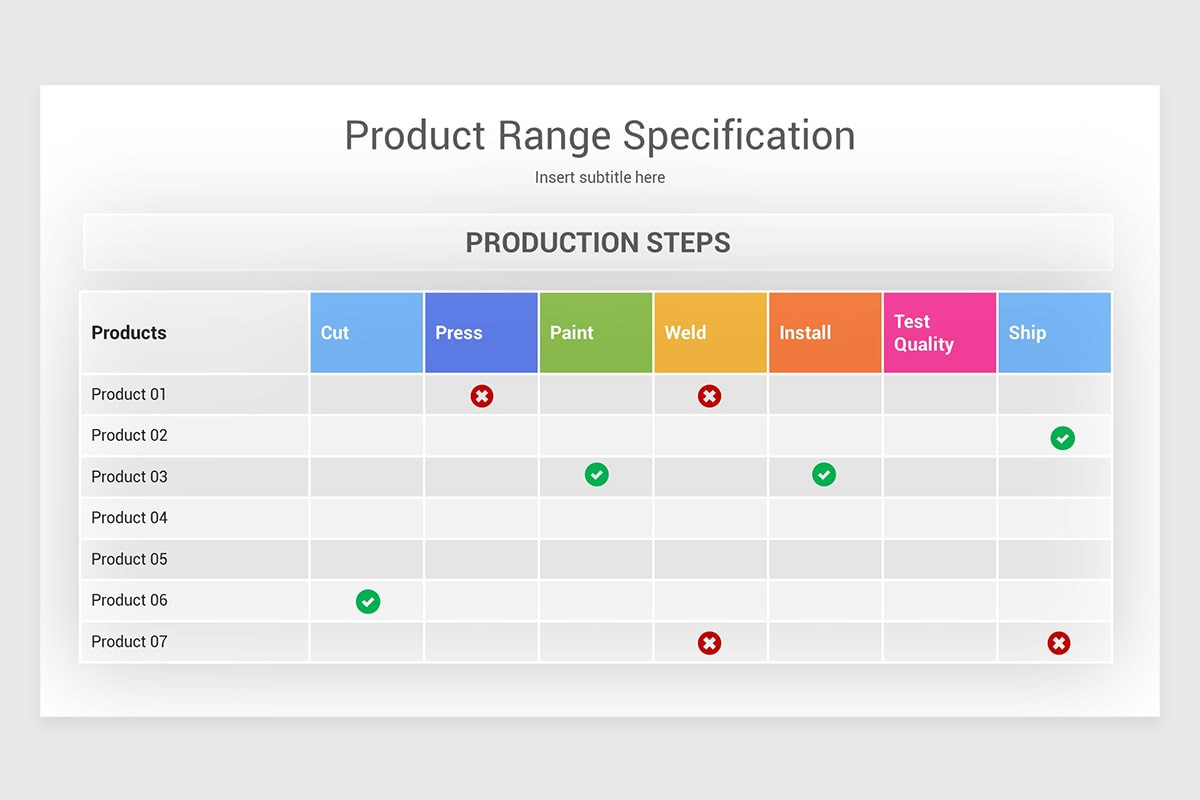Click the green check in Product 03 Paint cell
Viewport: 1200px width, 800px height.
pos(597,475)
